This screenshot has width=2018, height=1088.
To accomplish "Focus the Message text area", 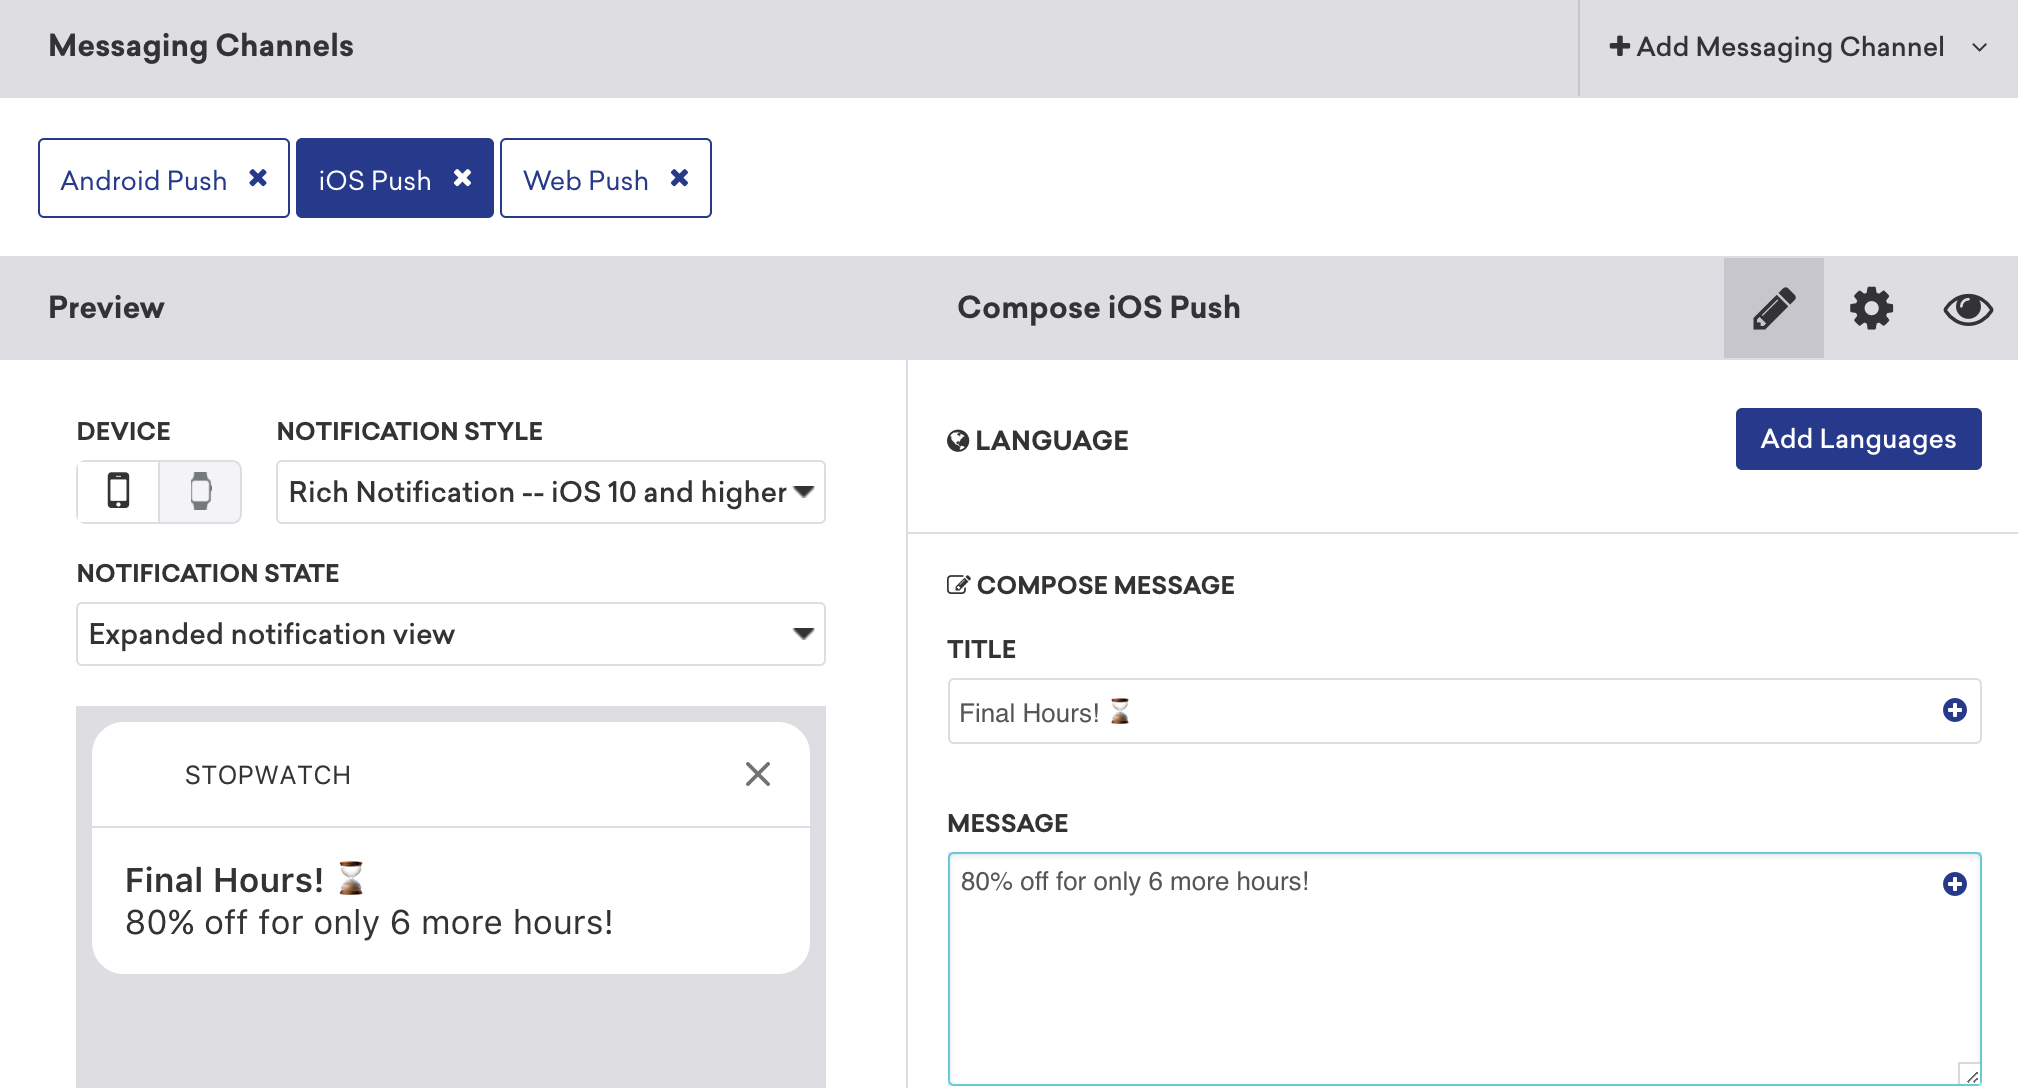I will [1464, 968].
